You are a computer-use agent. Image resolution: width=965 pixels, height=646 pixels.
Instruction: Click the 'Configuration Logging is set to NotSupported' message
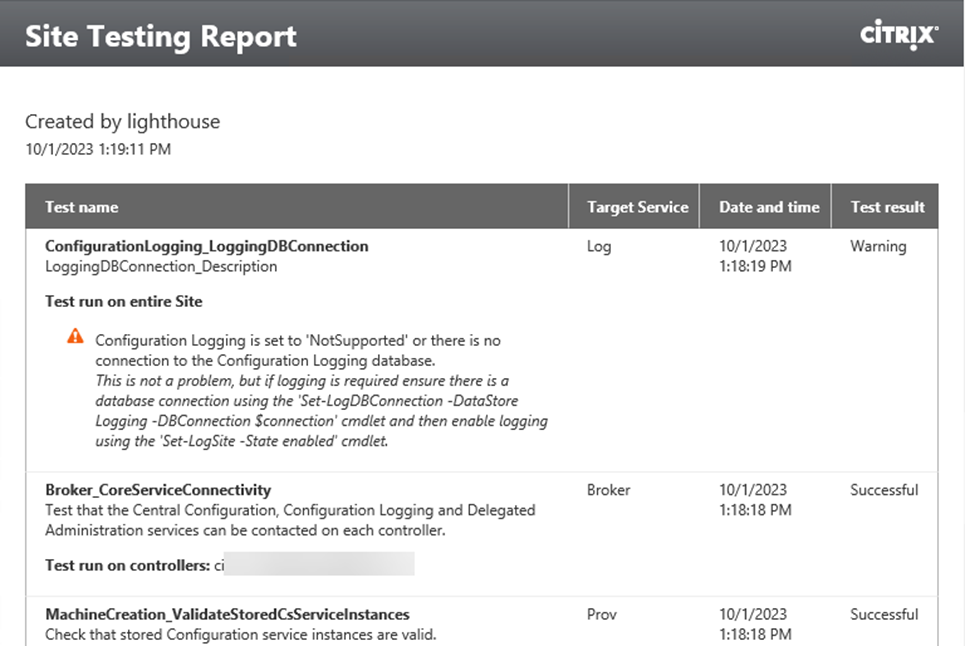pyautogui.click(x=298, y=350)
